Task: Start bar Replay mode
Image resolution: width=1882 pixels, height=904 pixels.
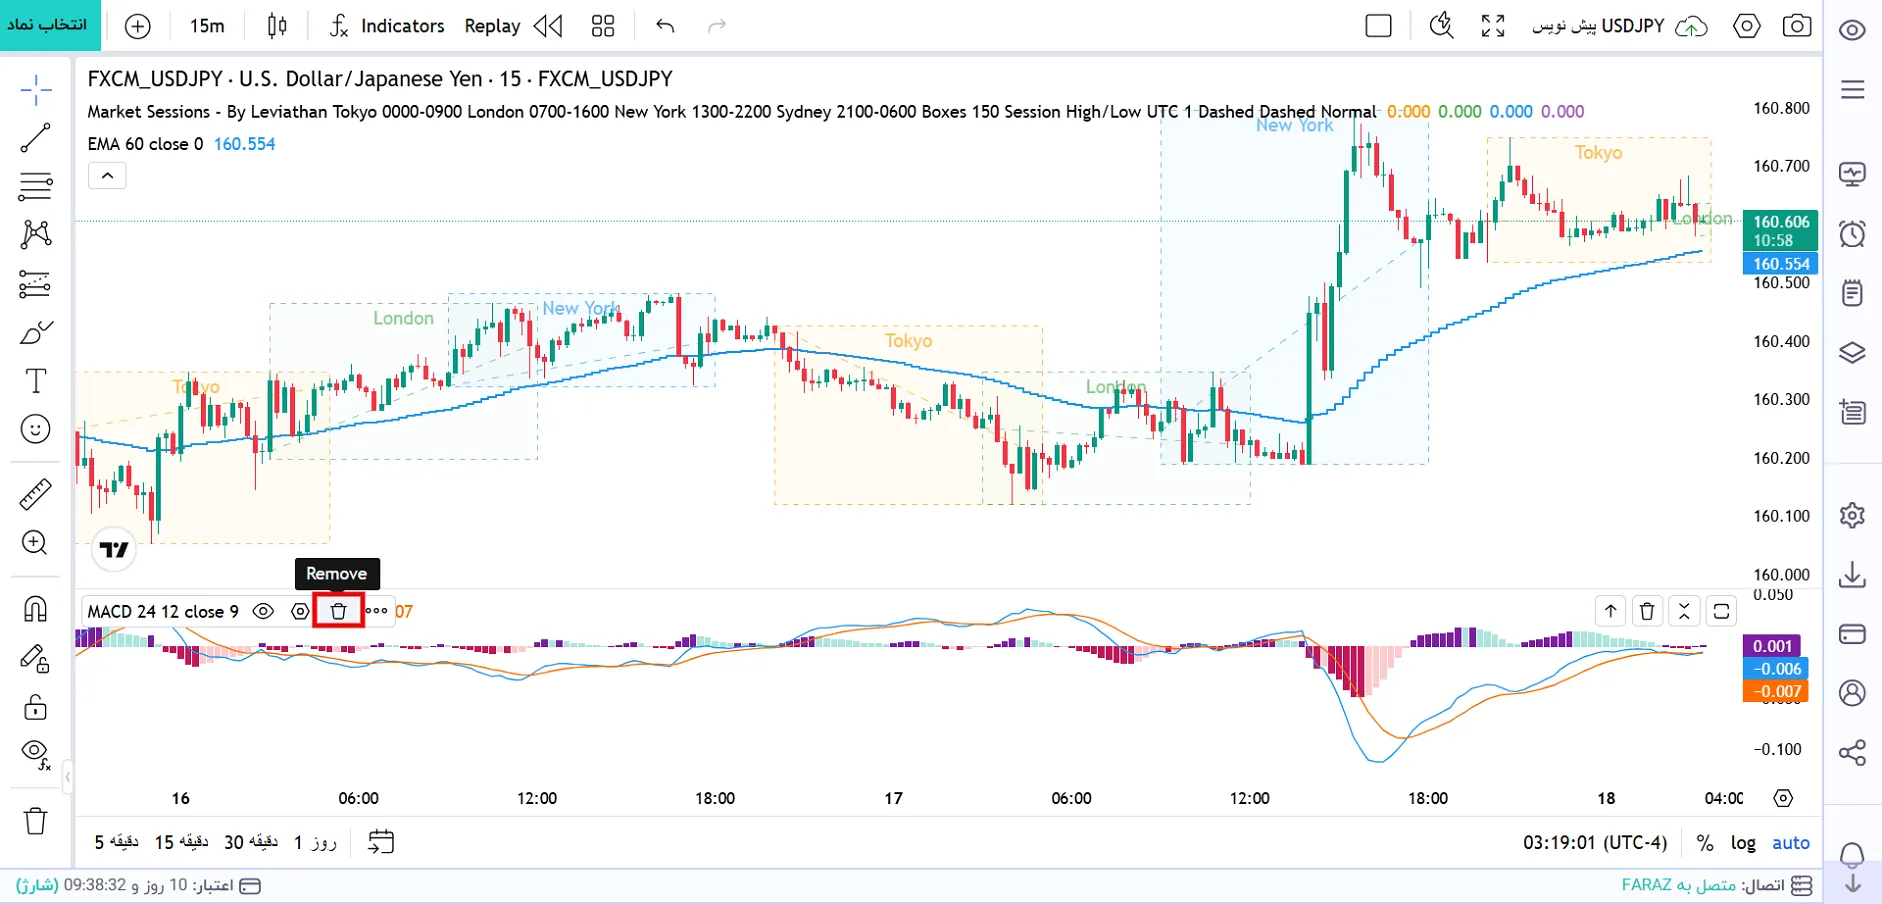Action: pos(513,26)
